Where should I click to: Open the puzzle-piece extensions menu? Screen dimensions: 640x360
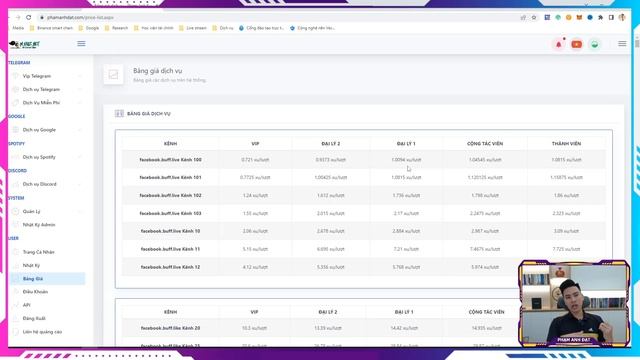(x=600, y=18)
